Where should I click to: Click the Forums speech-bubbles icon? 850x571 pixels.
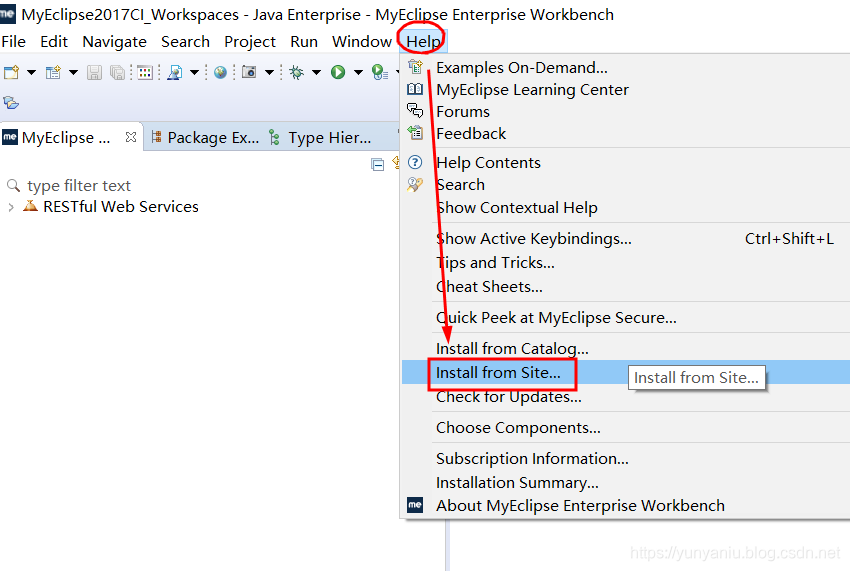(415, 111)
